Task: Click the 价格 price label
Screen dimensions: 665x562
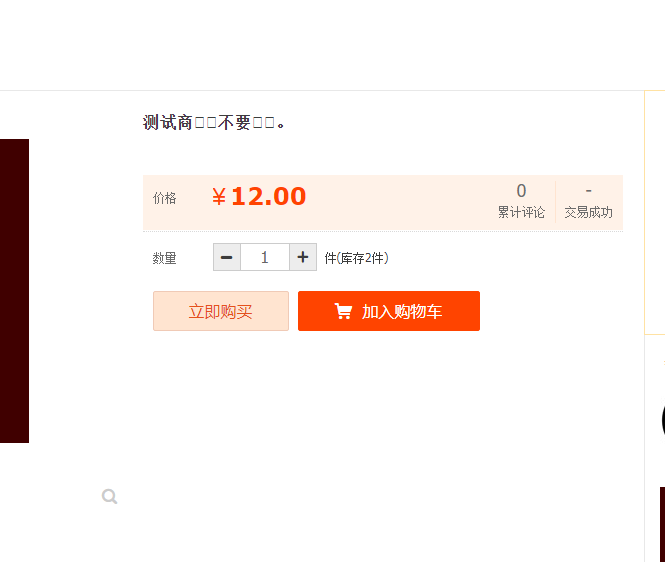Action: (165, 198)
